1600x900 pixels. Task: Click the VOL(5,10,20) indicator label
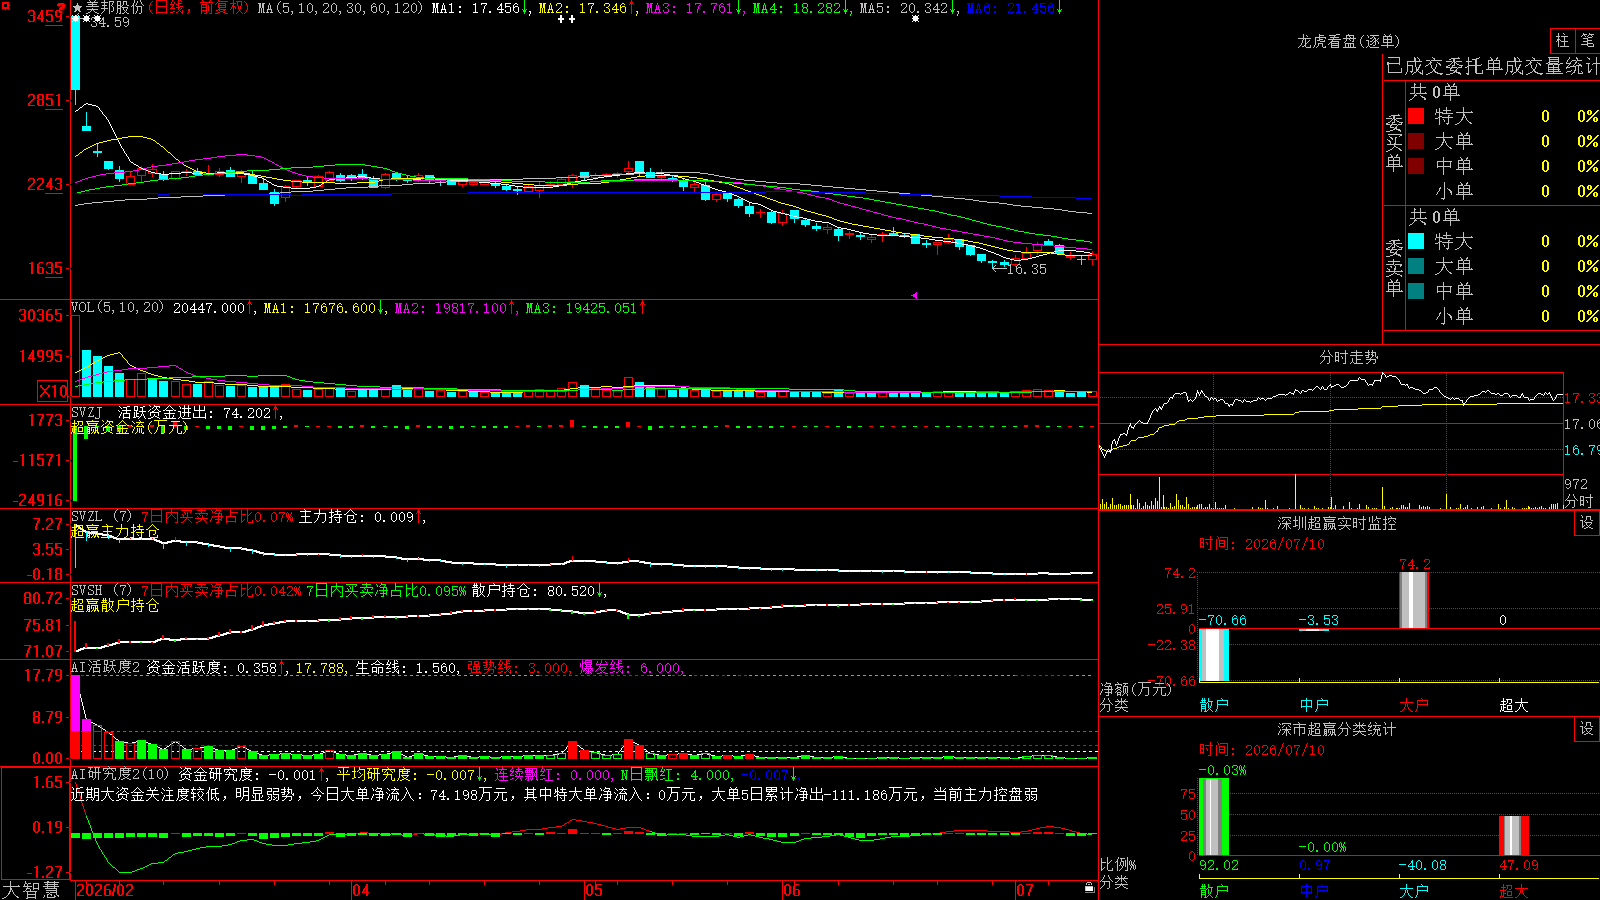coord(117,308)
